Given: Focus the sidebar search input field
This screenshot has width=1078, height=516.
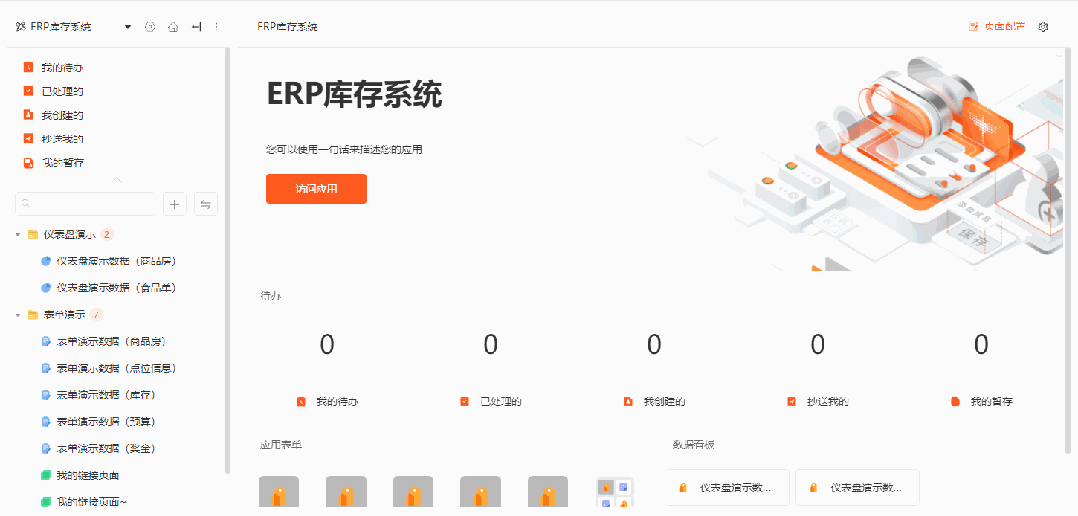Looking at the screenshot, I should coord(85,203).
